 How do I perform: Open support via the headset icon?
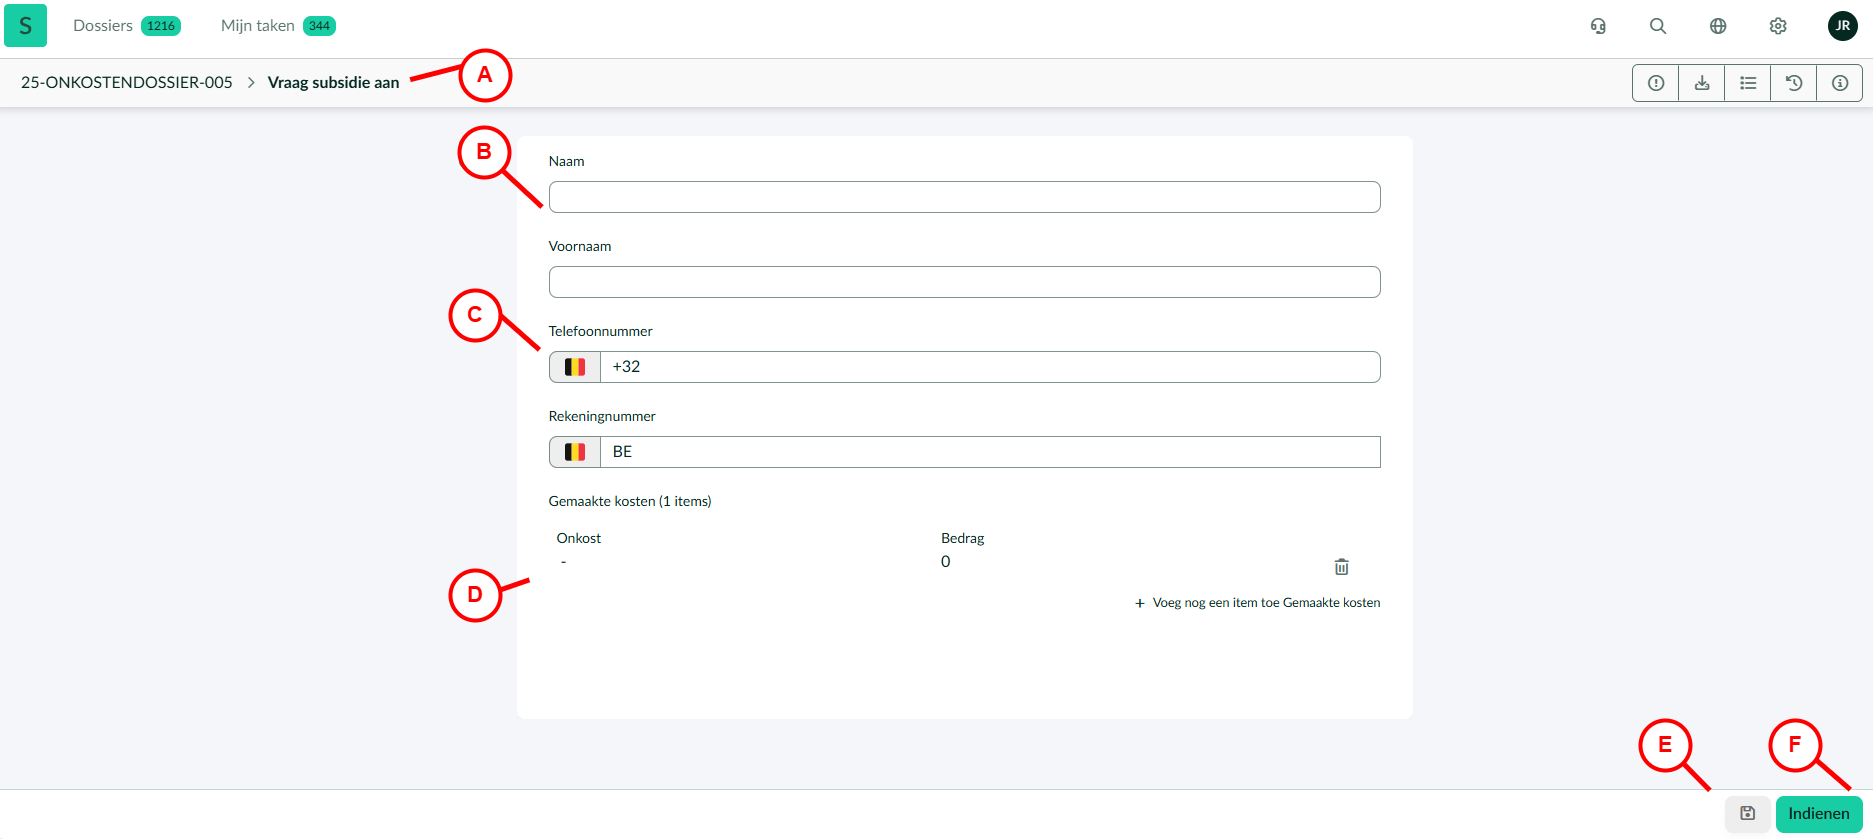(x=1598, y=26)
